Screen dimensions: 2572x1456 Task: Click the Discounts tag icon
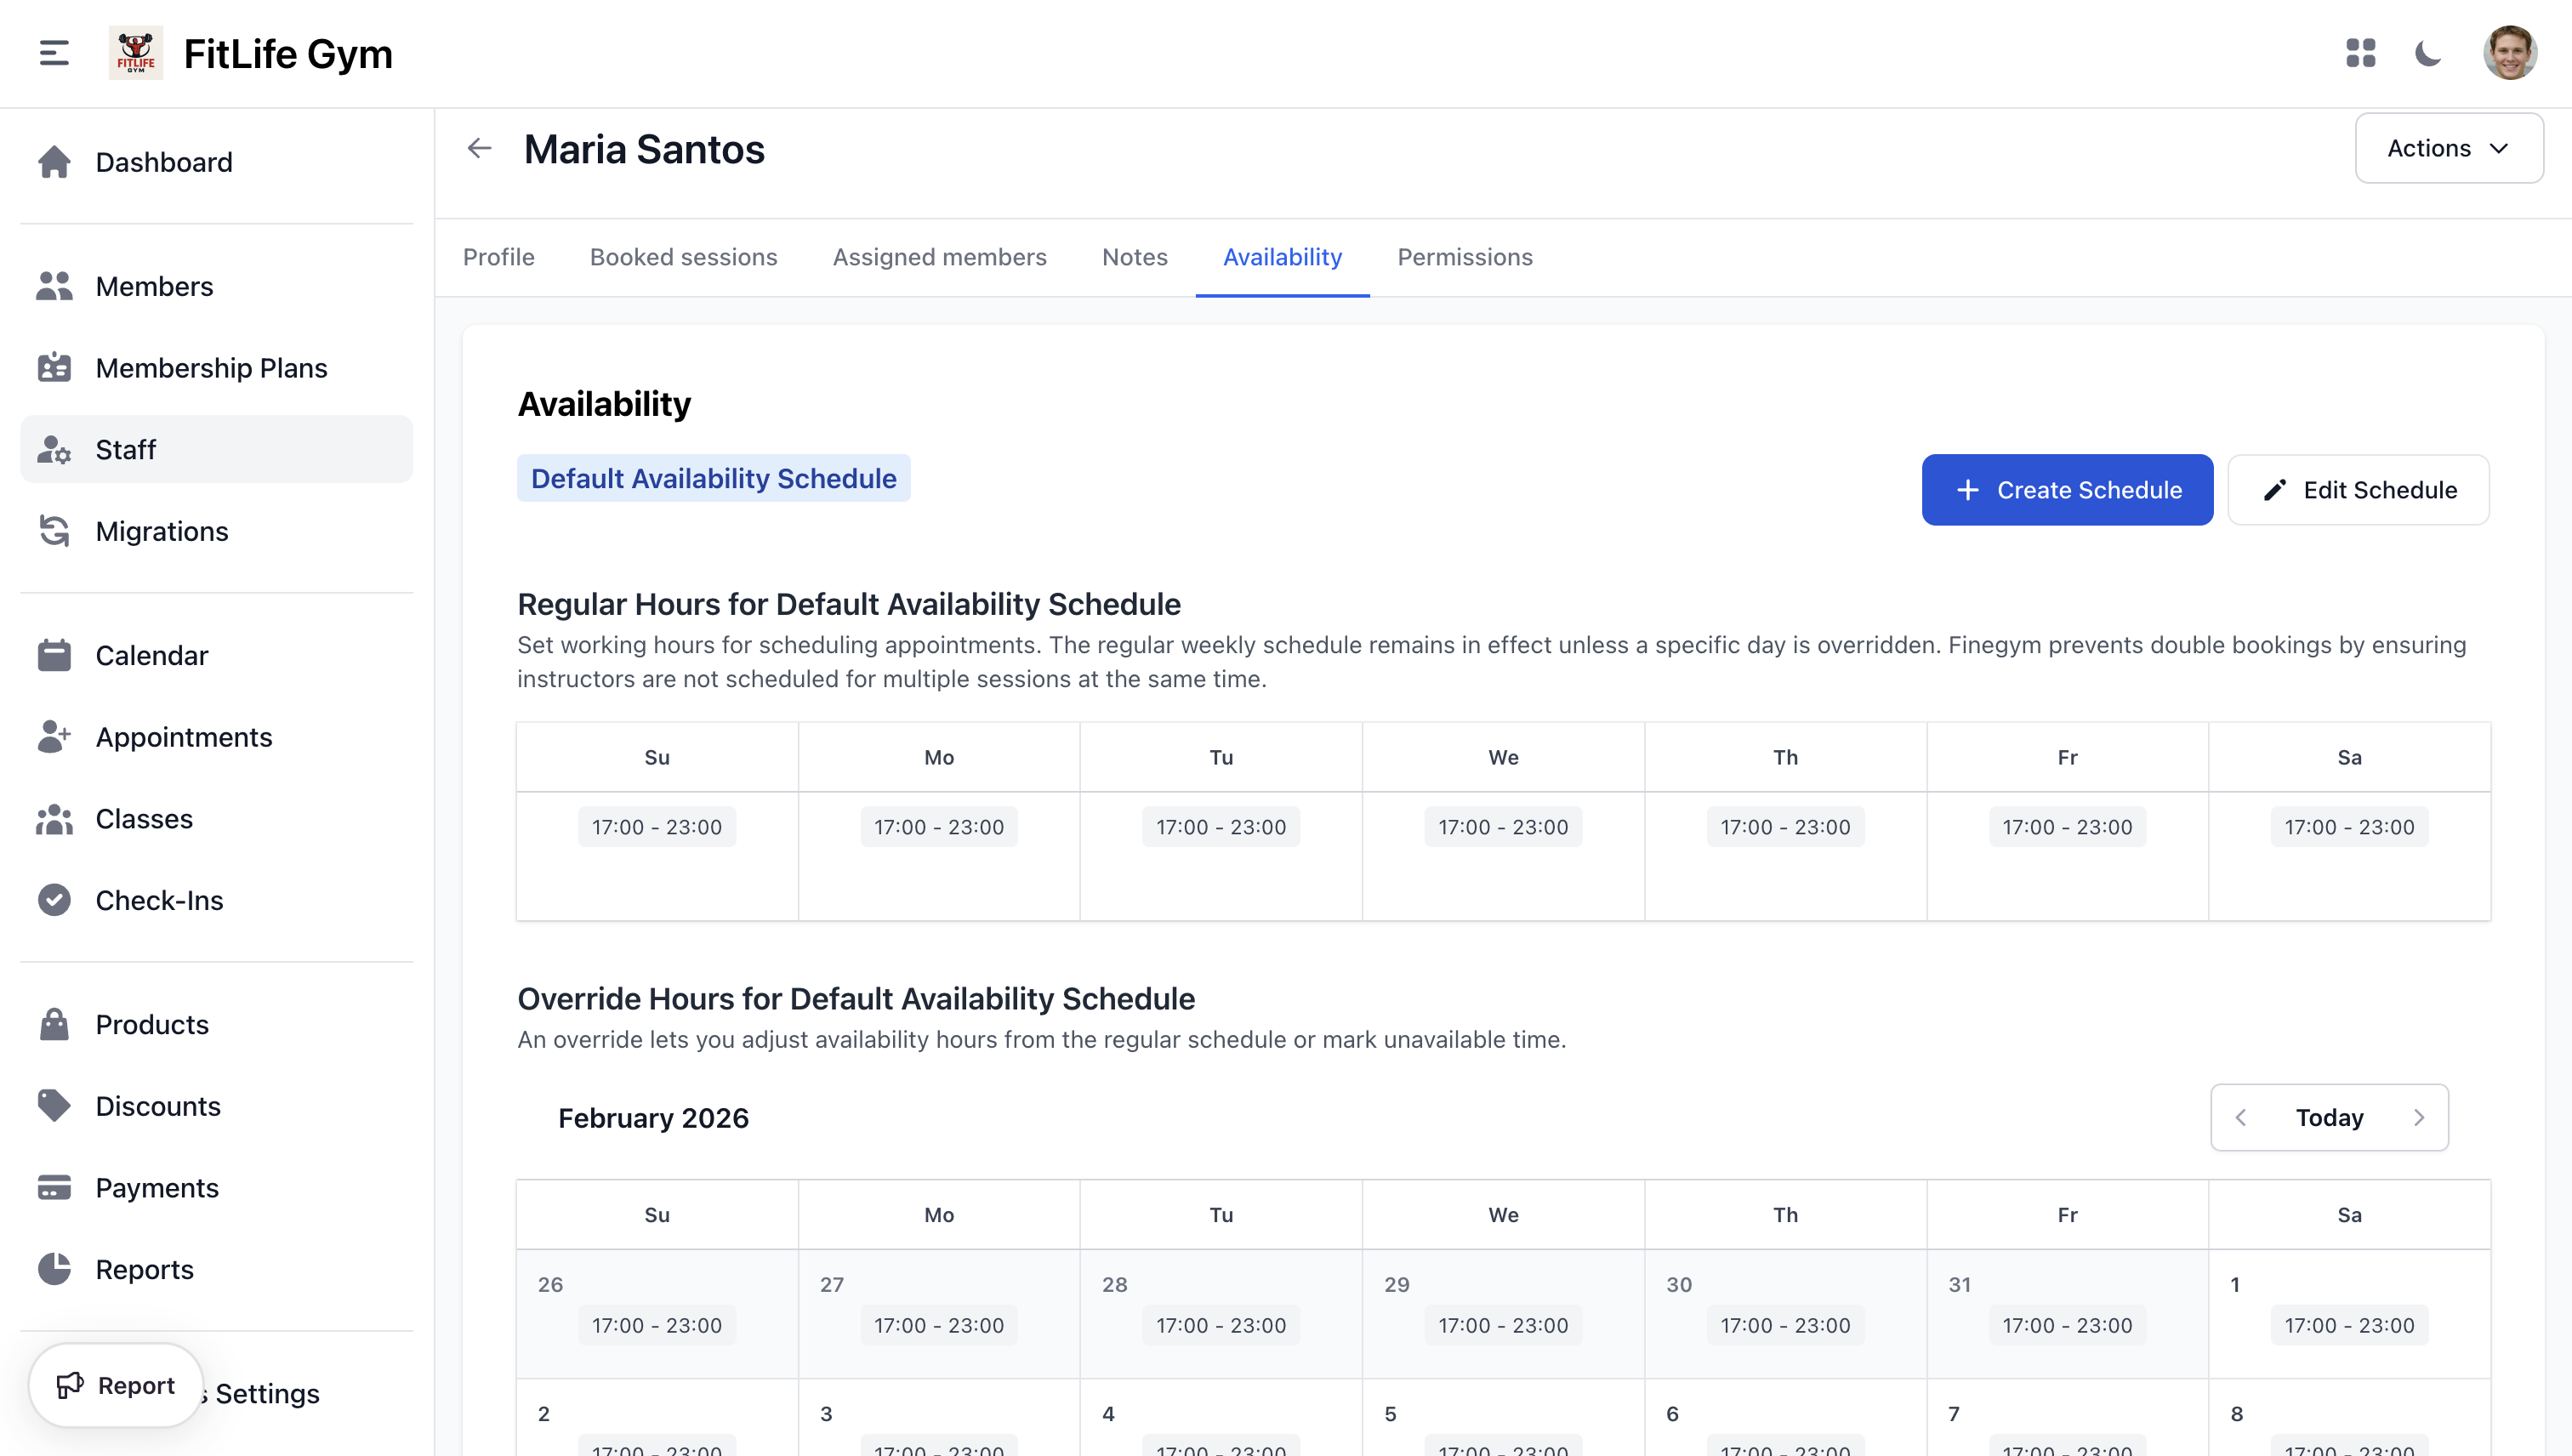point(54,1106)
